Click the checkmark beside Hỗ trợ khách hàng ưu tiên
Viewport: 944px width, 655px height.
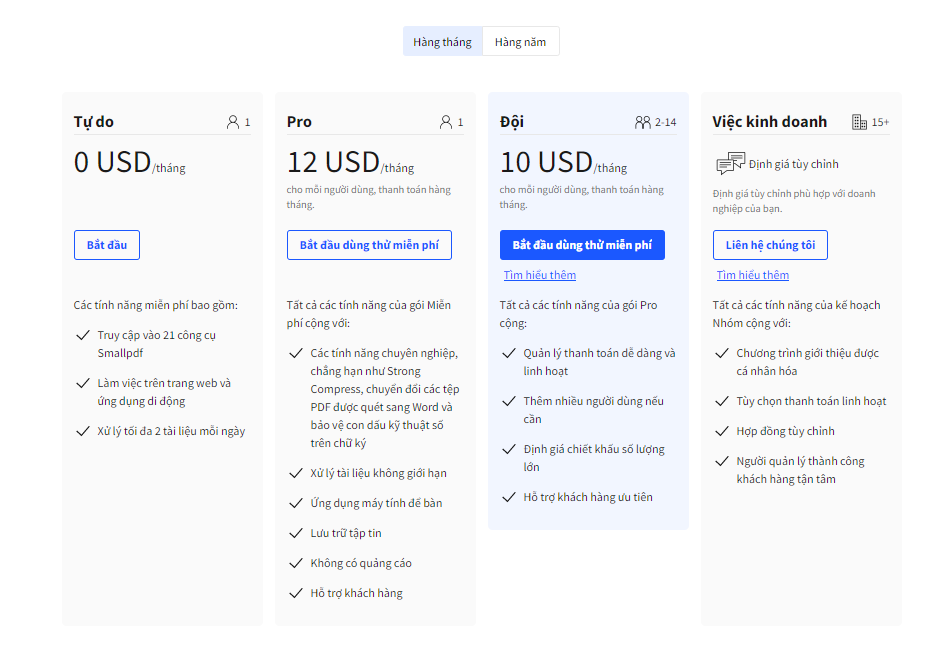point(508,497)
